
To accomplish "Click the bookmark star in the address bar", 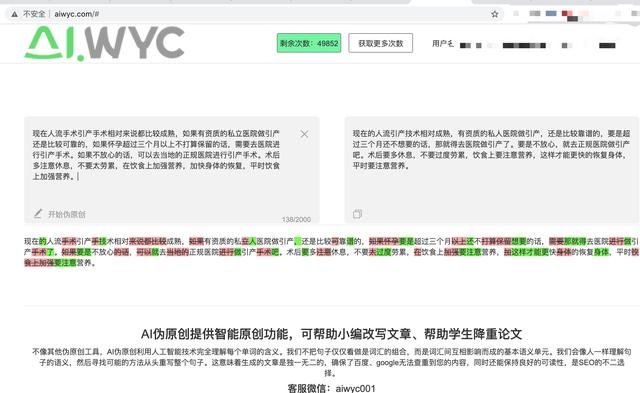I will [x=495, y=14].
